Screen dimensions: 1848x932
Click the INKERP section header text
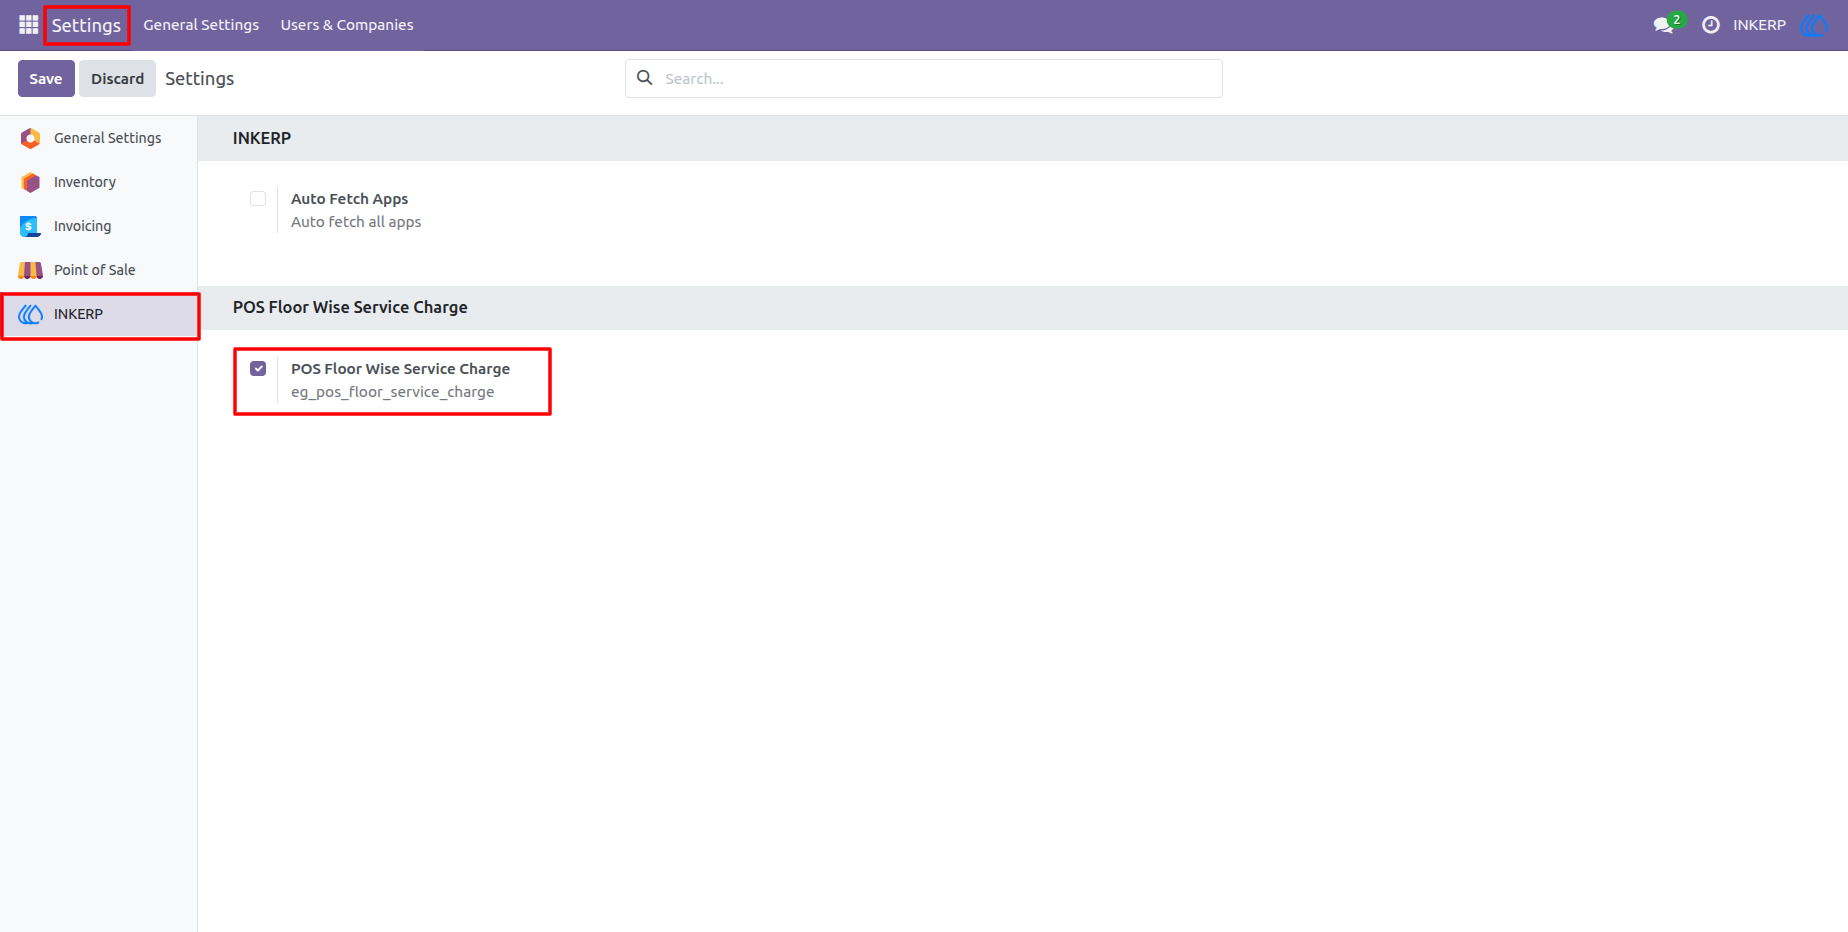[262, 138]
